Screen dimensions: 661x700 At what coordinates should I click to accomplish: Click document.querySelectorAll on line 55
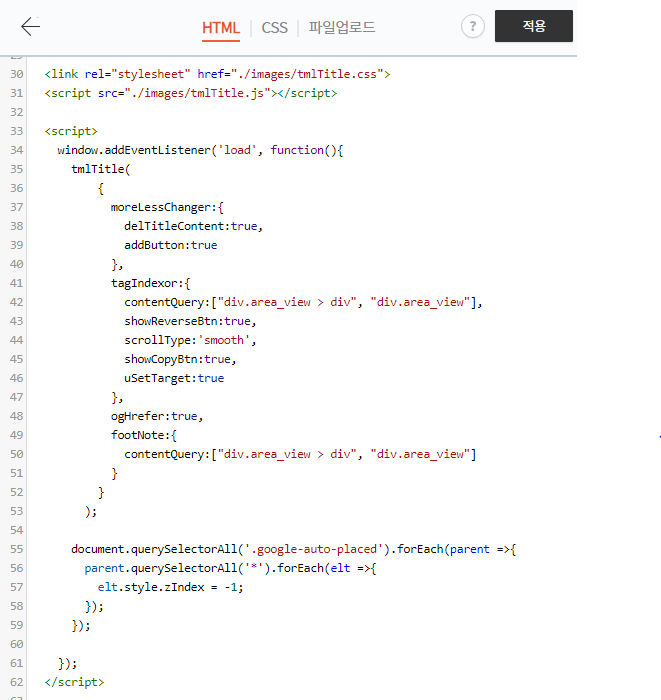pyautogui.click(x=154, y=549)
